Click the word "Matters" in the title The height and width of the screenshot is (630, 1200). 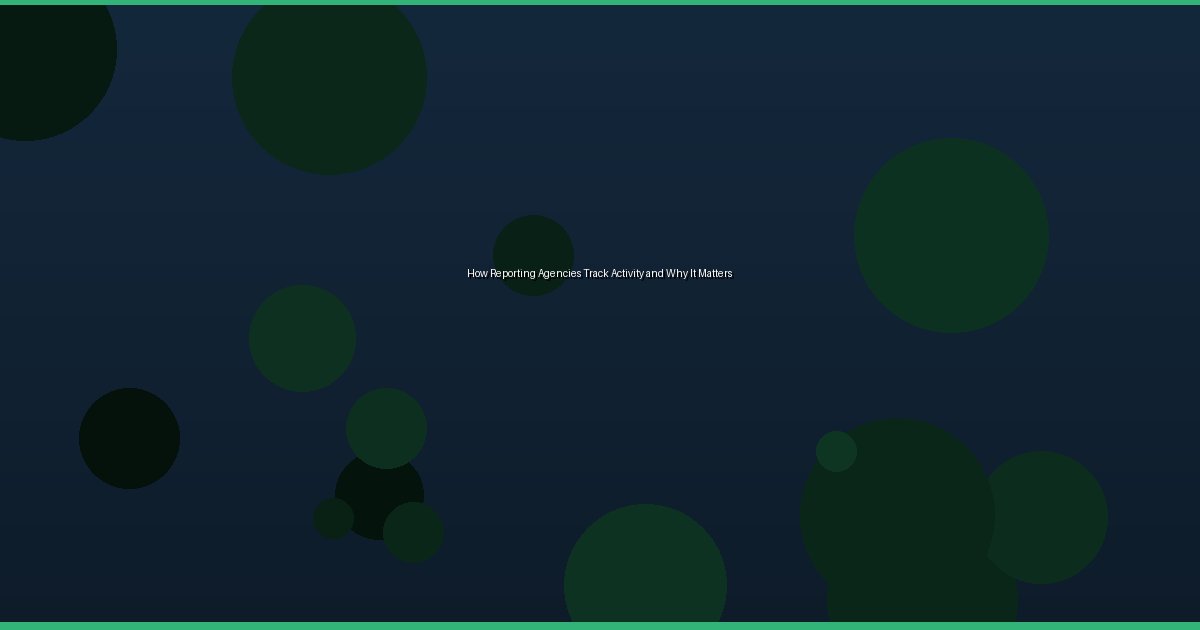pyautogui.click(x=715, y=273)
